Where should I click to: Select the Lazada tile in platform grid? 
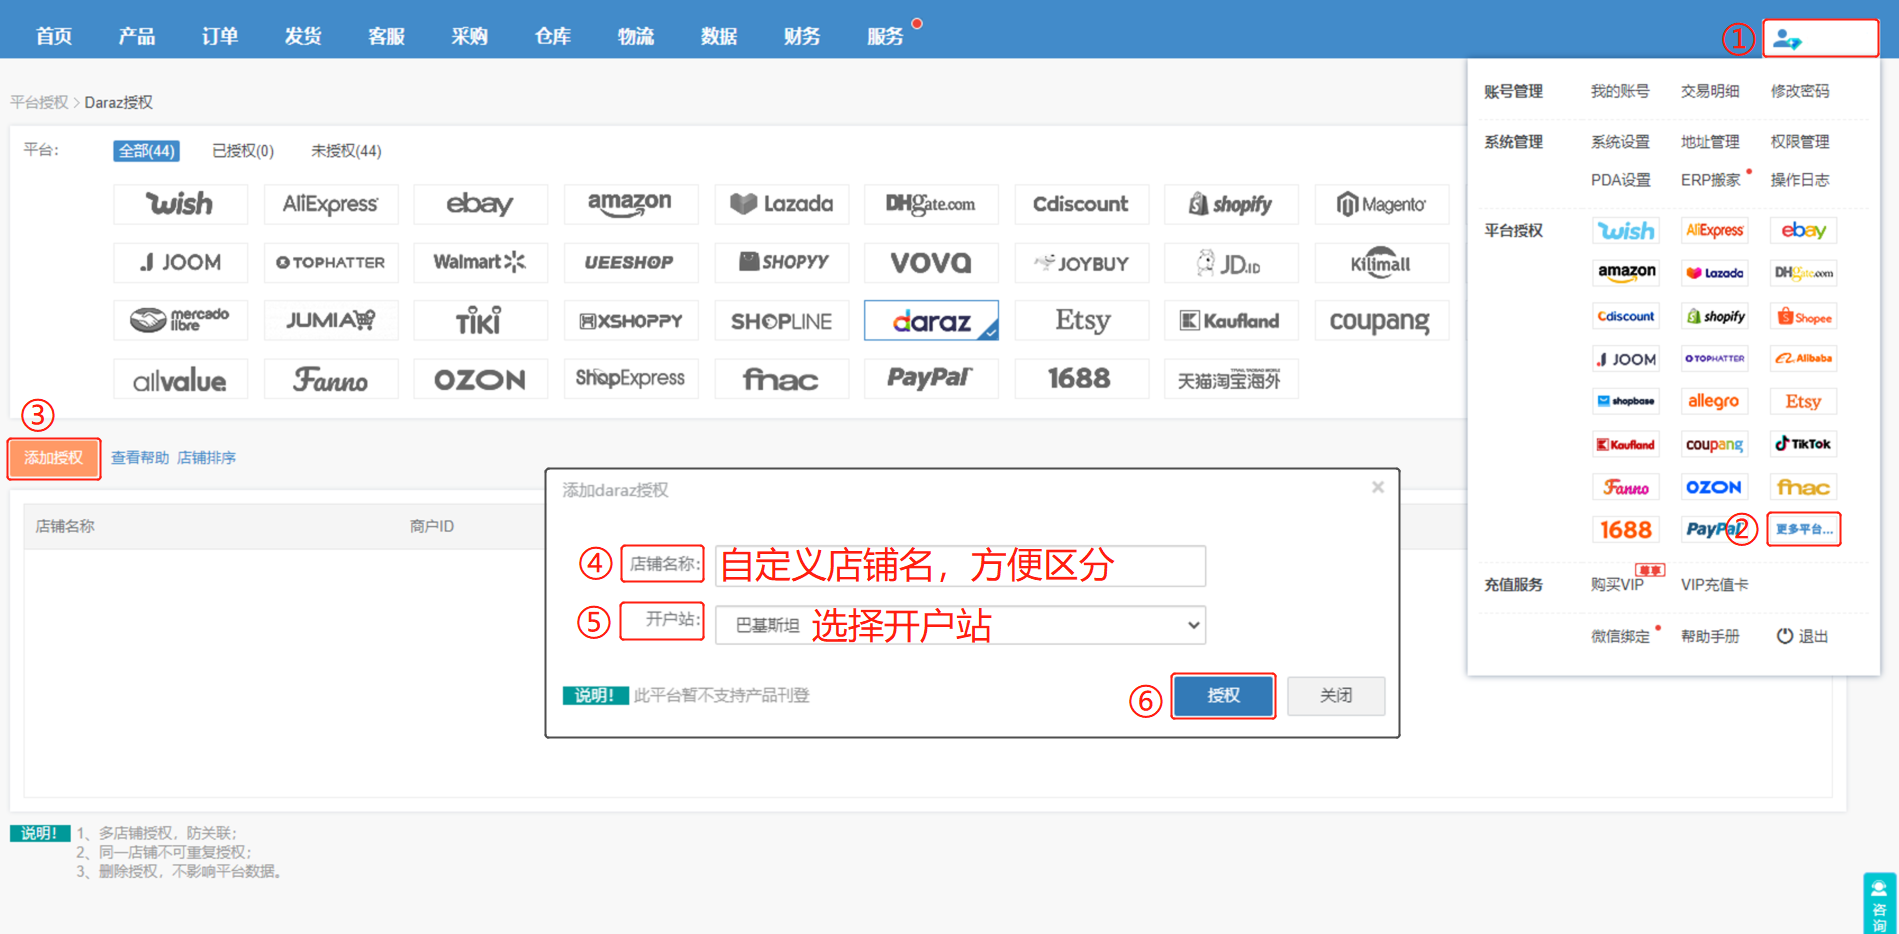pos(781,204)
